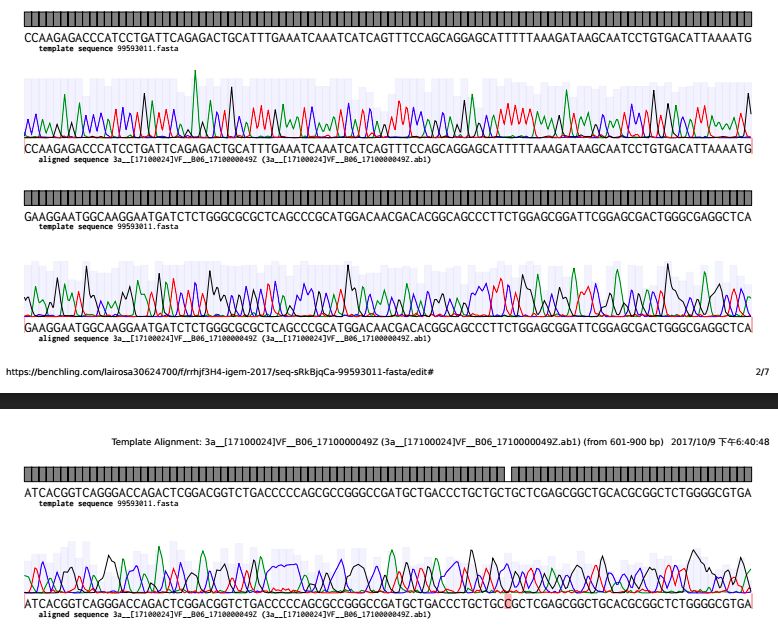Click the gray coverage bar above the second sequence
The image size is (778, 630).
pos(388,198)
